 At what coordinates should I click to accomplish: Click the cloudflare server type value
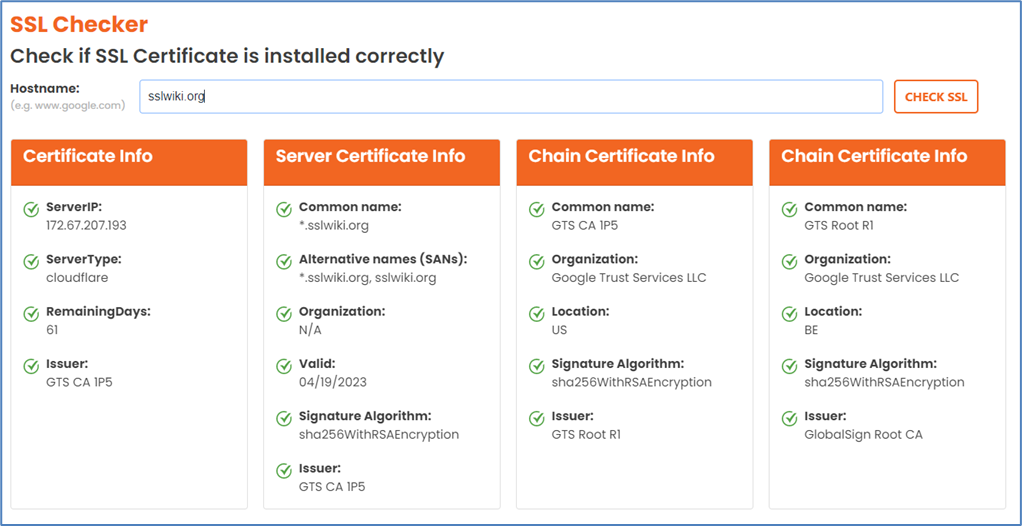[x=77, y=278]
